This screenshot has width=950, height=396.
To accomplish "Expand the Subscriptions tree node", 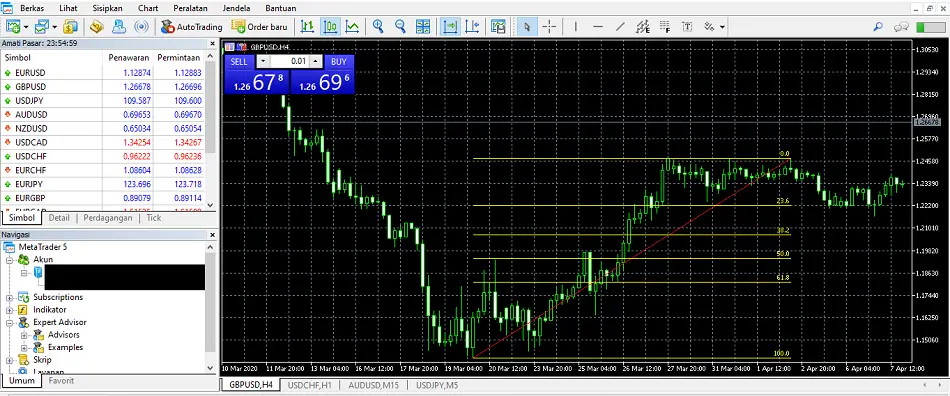I will click(x=10, y=297).
